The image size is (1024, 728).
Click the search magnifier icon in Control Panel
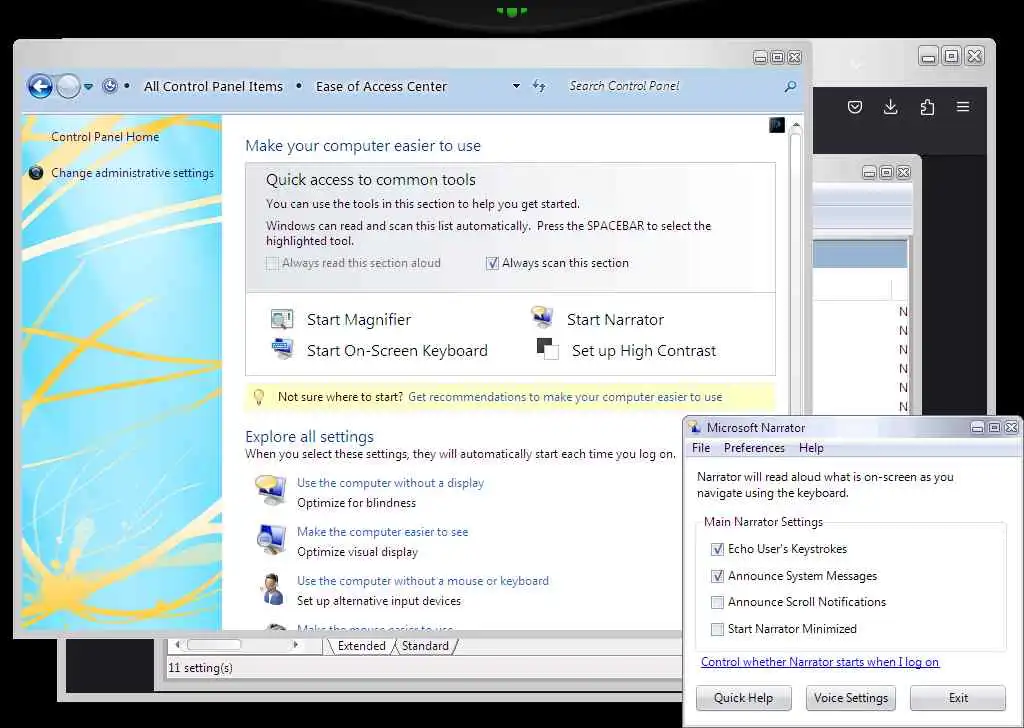(790, 86)
